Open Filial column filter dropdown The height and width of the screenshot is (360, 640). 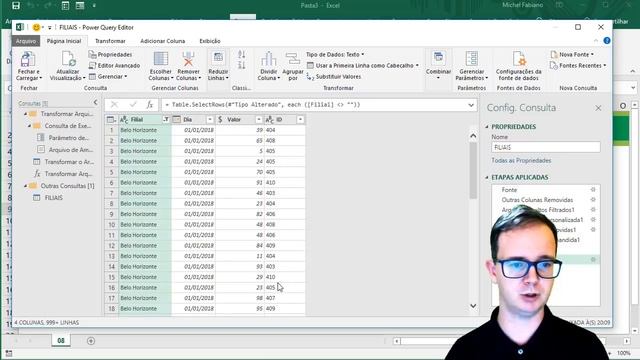tap(166, 120)
